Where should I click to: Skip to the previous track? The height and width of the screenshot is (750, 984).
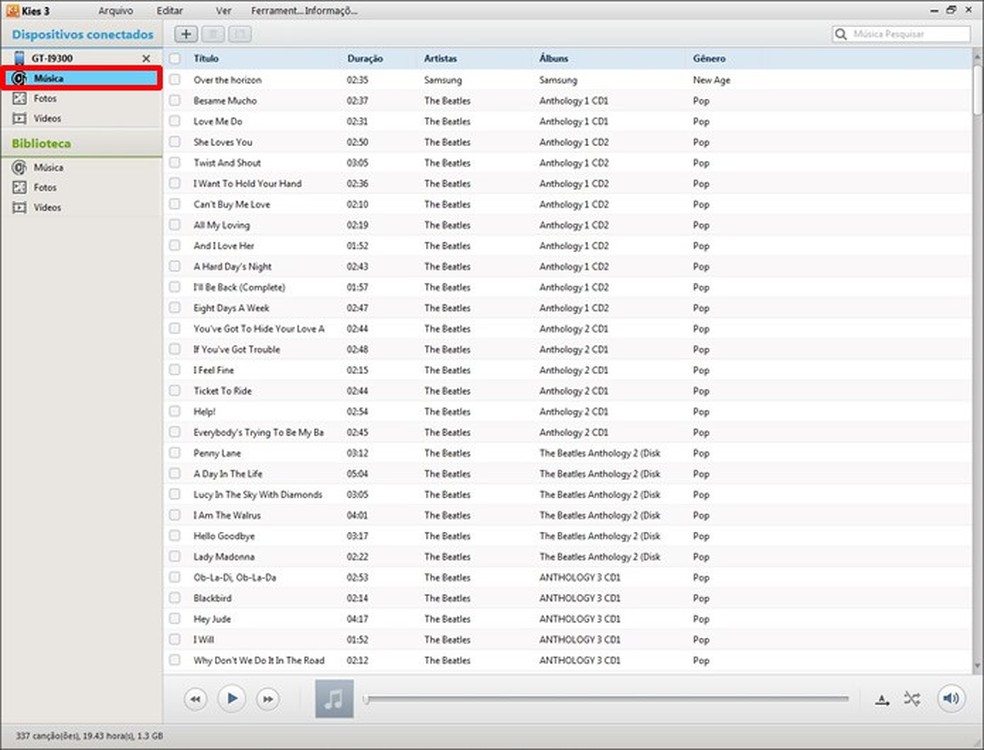pyautogui.click(x=197, y=699)
